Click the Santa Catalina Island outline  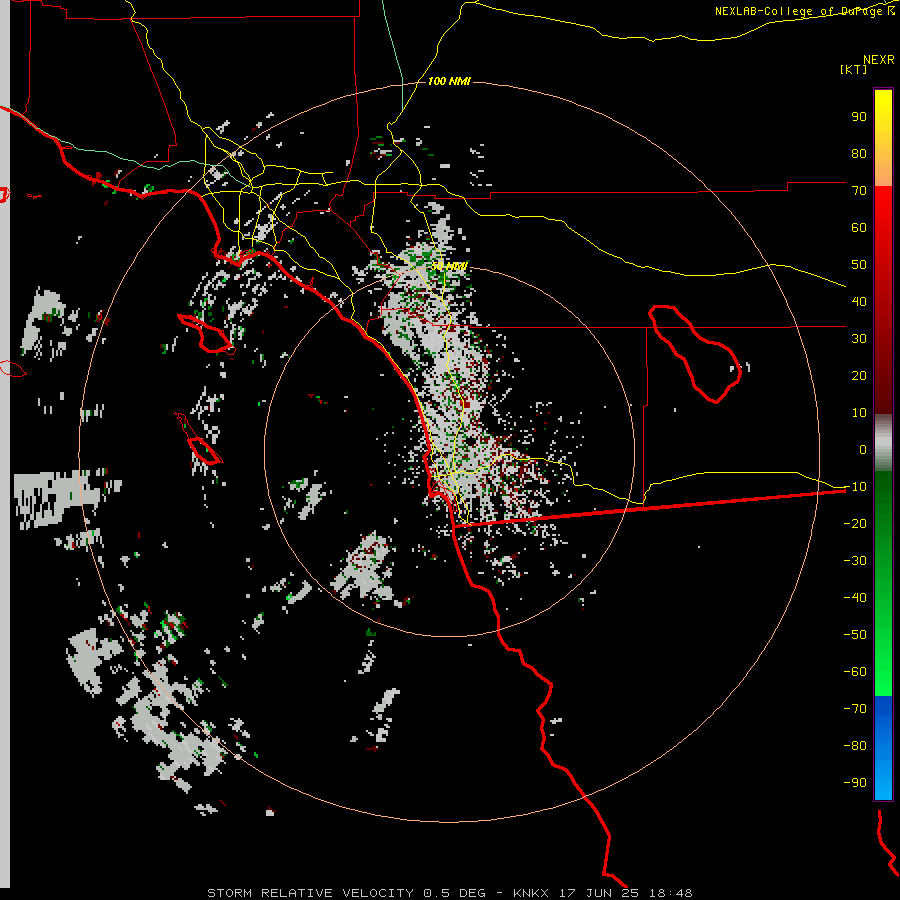click(205, 333)
